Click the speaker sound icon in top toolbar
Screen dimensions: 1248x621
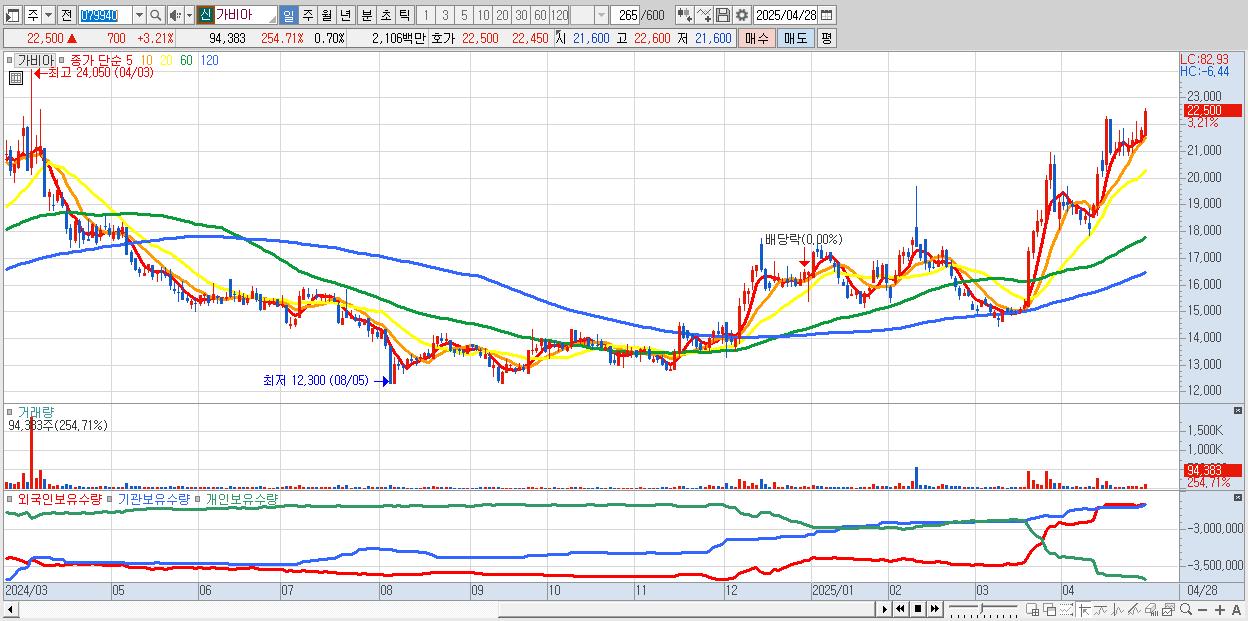[x=174, y=15]
